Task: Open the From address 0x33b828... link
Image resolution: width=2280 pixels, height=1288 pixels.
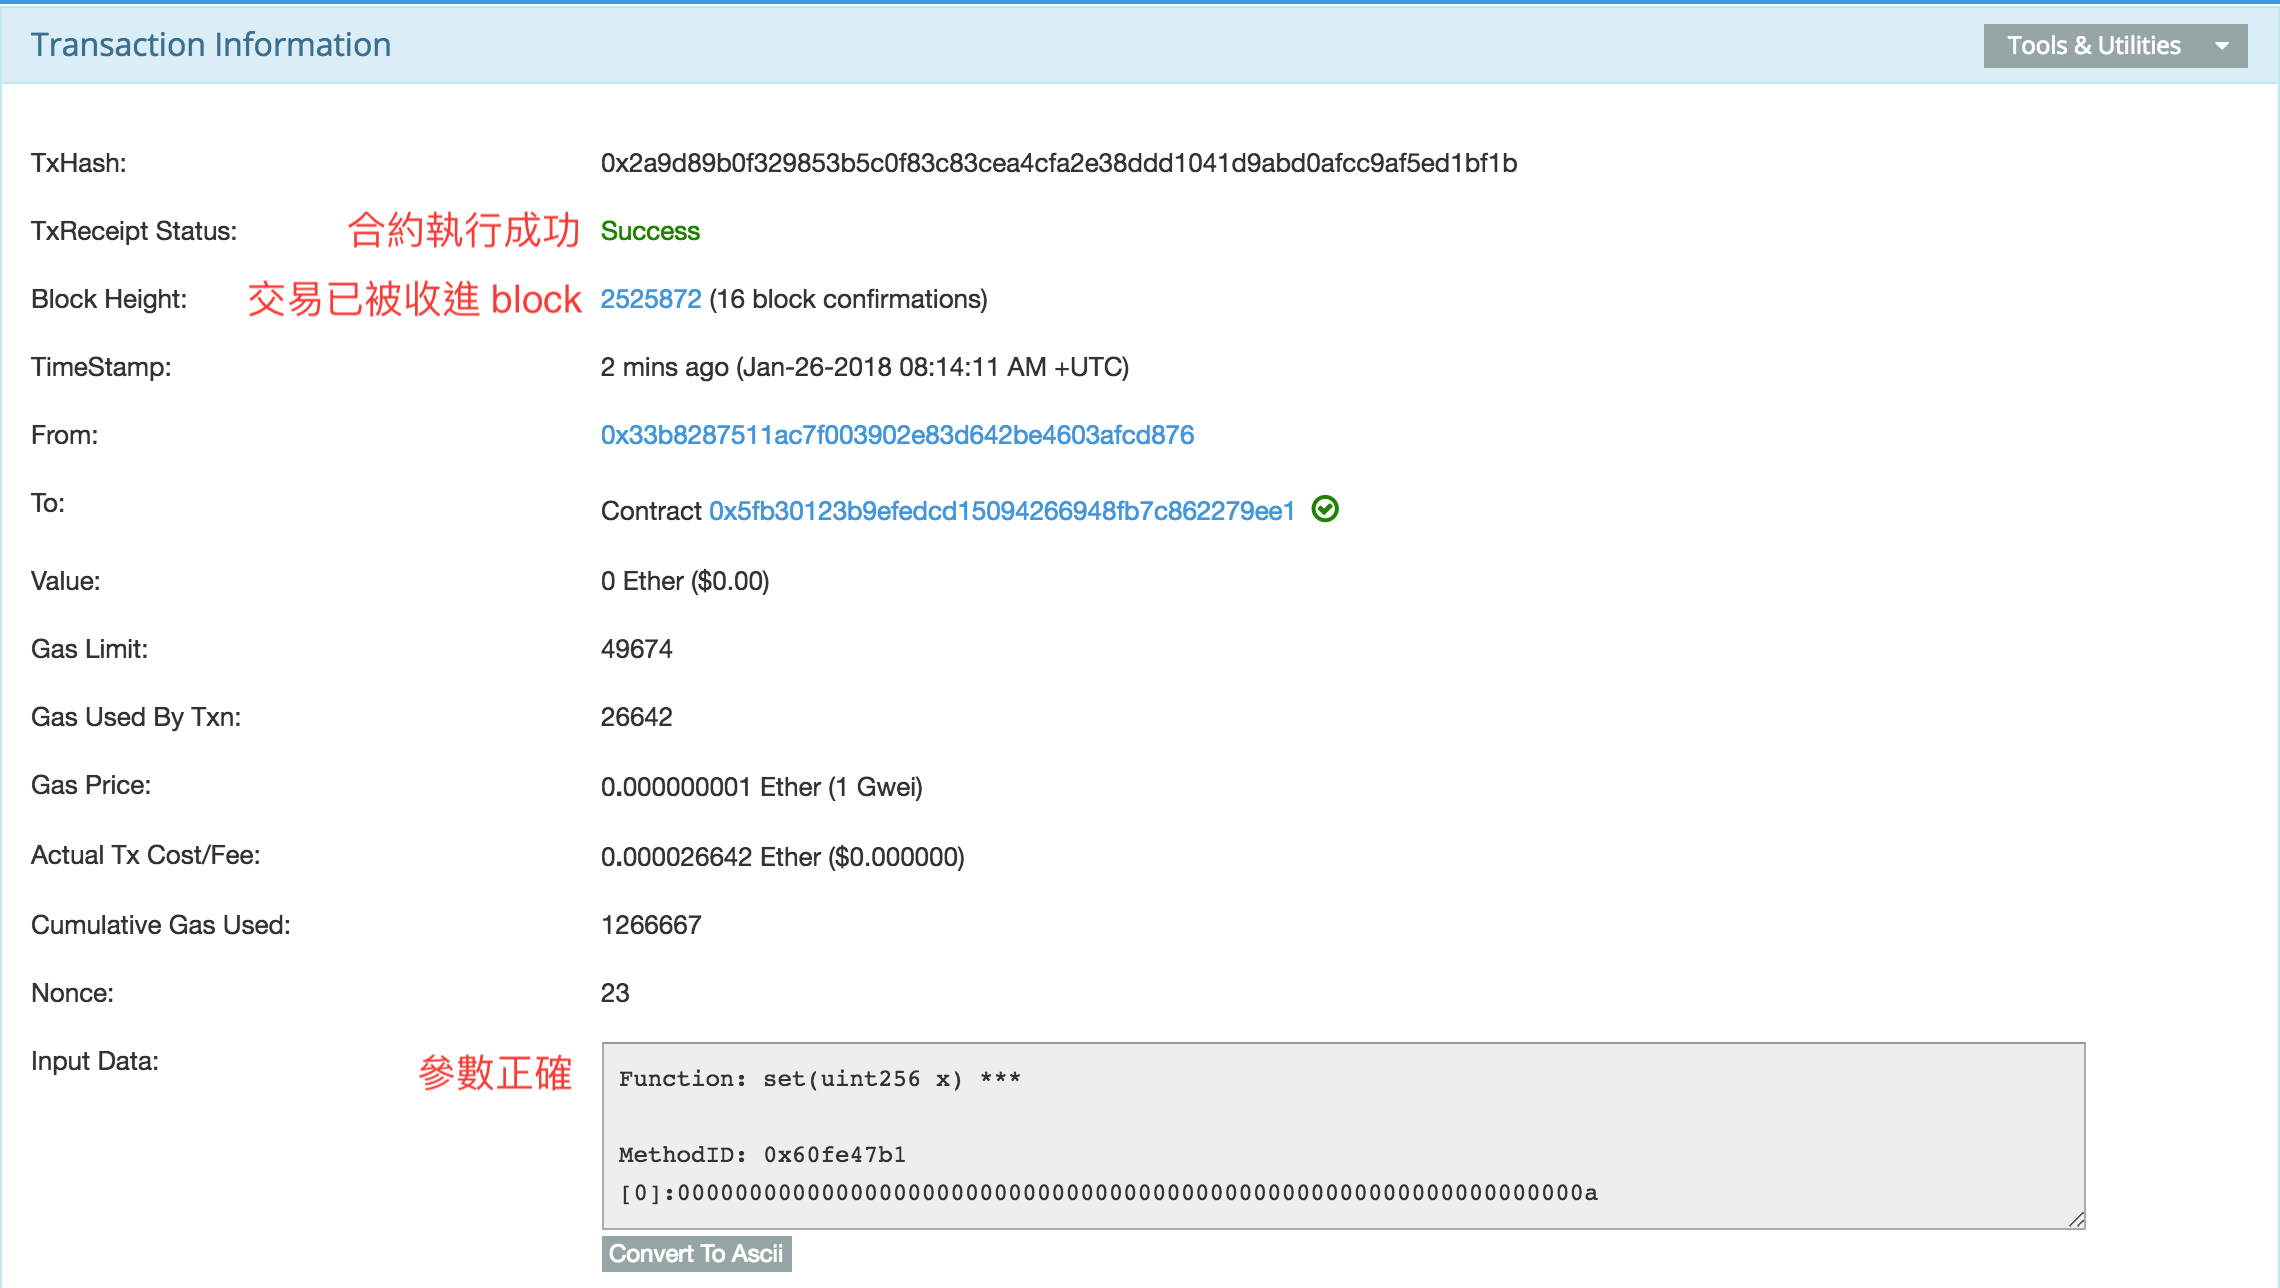Action: (897, 435)
